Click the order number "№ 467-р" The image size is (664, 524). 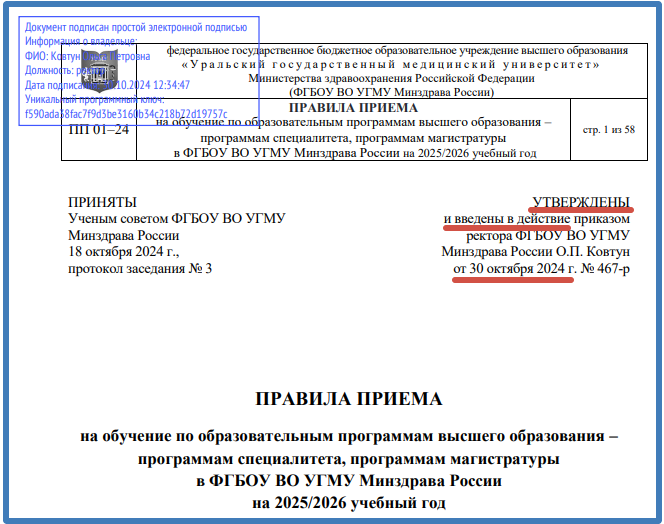(x=605, y=269)
